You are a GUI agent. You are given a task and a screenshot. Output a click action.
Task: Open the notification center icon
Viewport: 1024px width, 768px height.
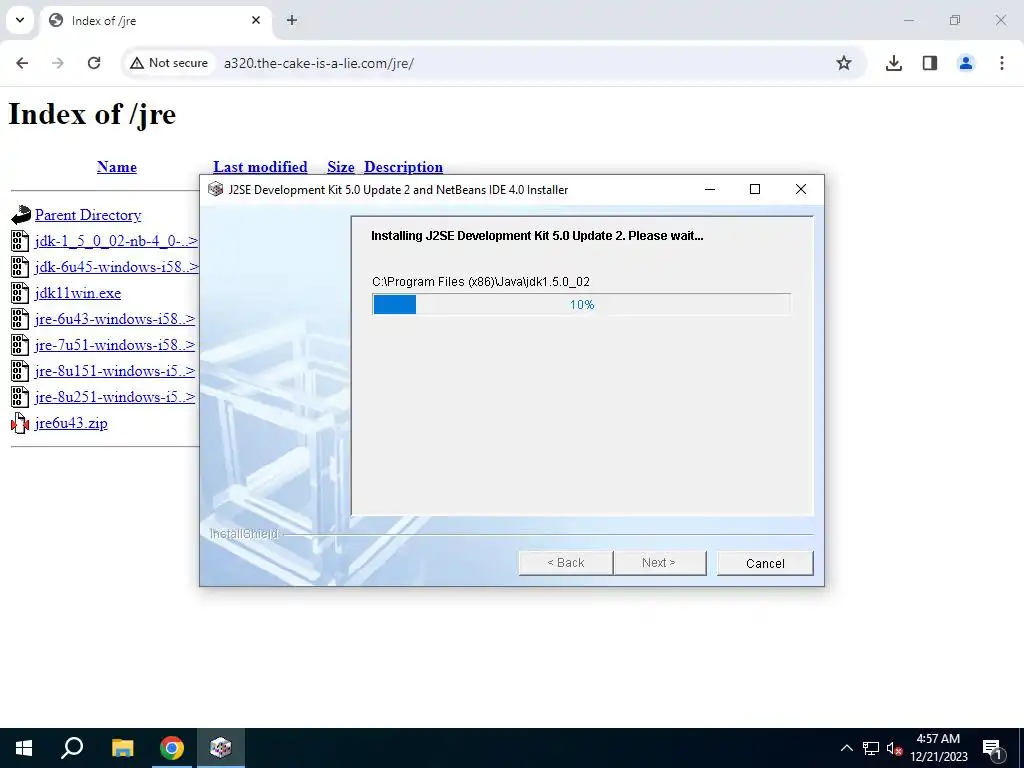(x=993, y=748)
